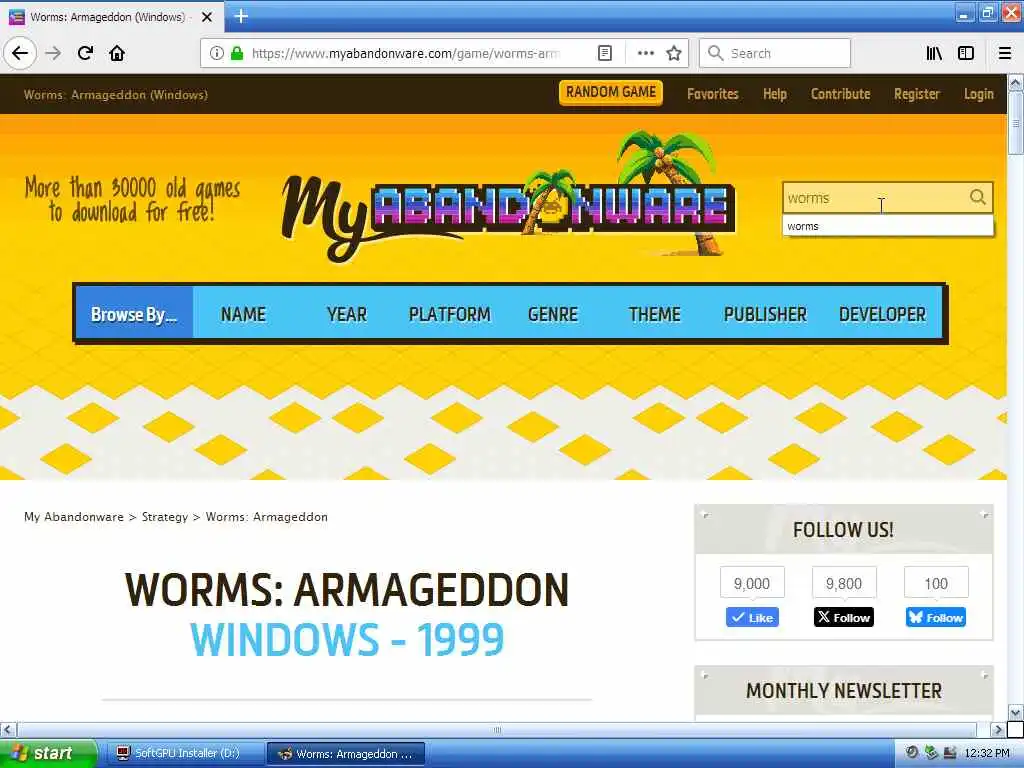Open the Register link
This screenshot has width=1024, height=768.
click(917, 94)
